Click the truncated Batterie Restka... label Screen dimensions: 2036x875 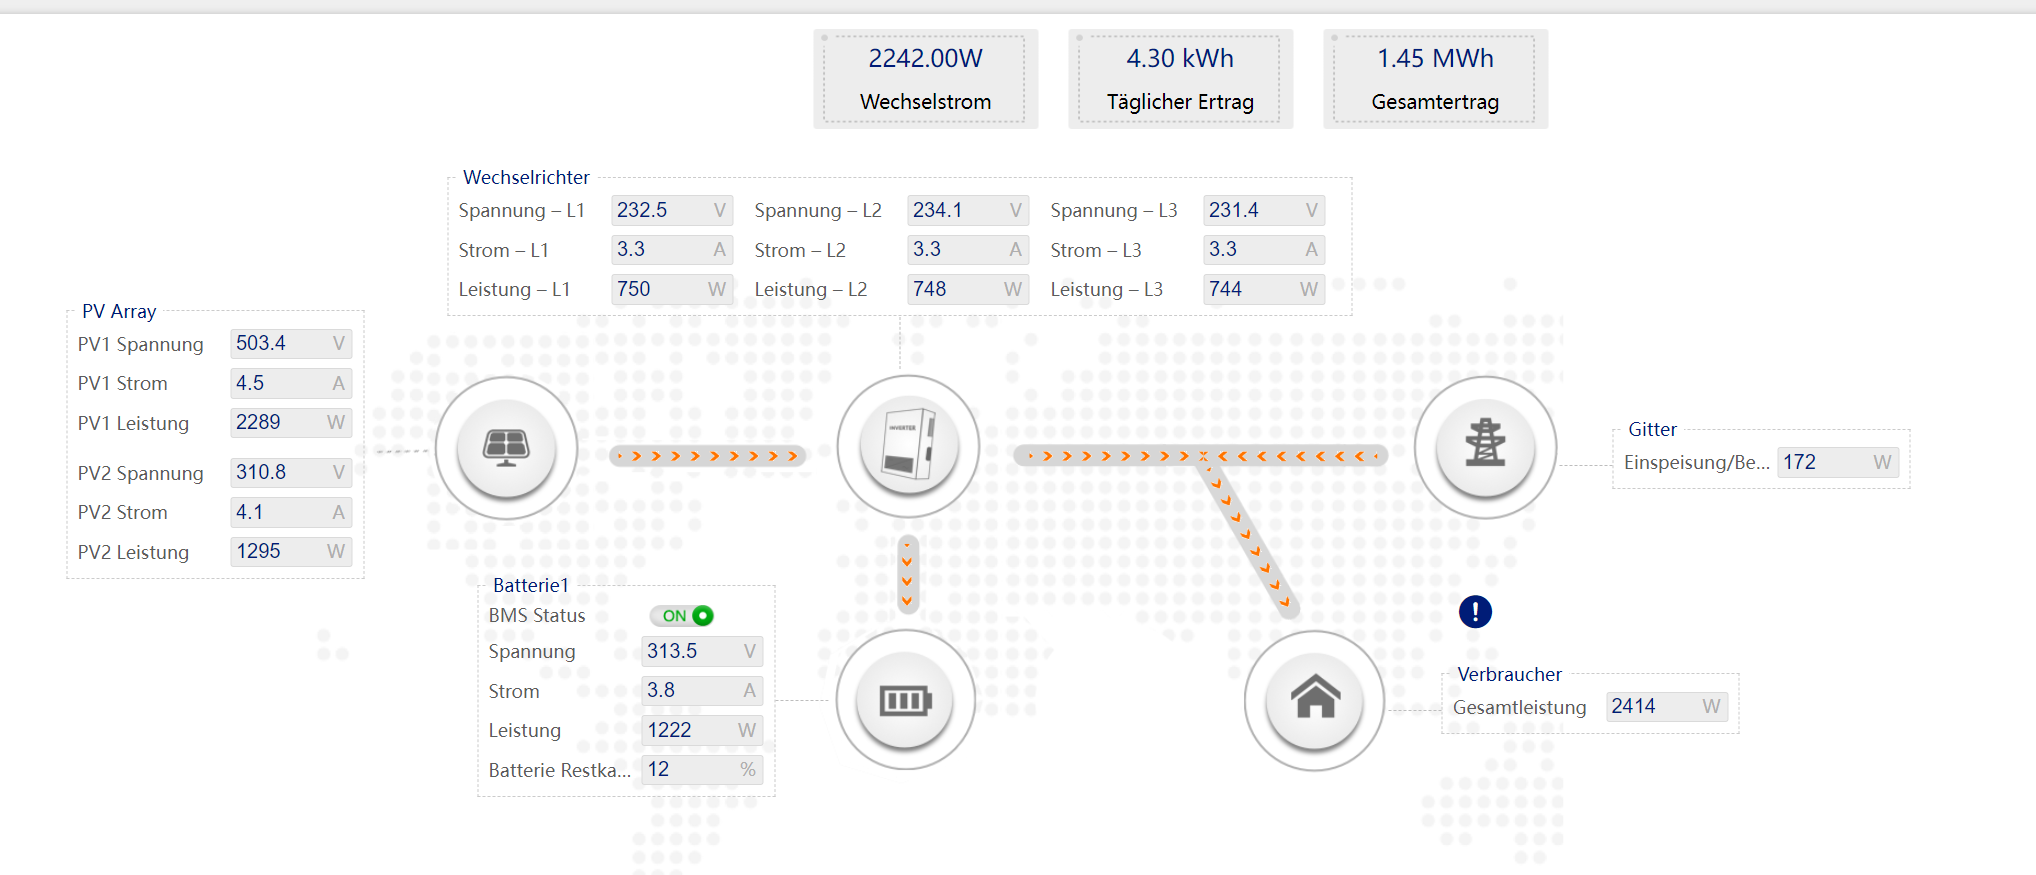pos(559,770)
